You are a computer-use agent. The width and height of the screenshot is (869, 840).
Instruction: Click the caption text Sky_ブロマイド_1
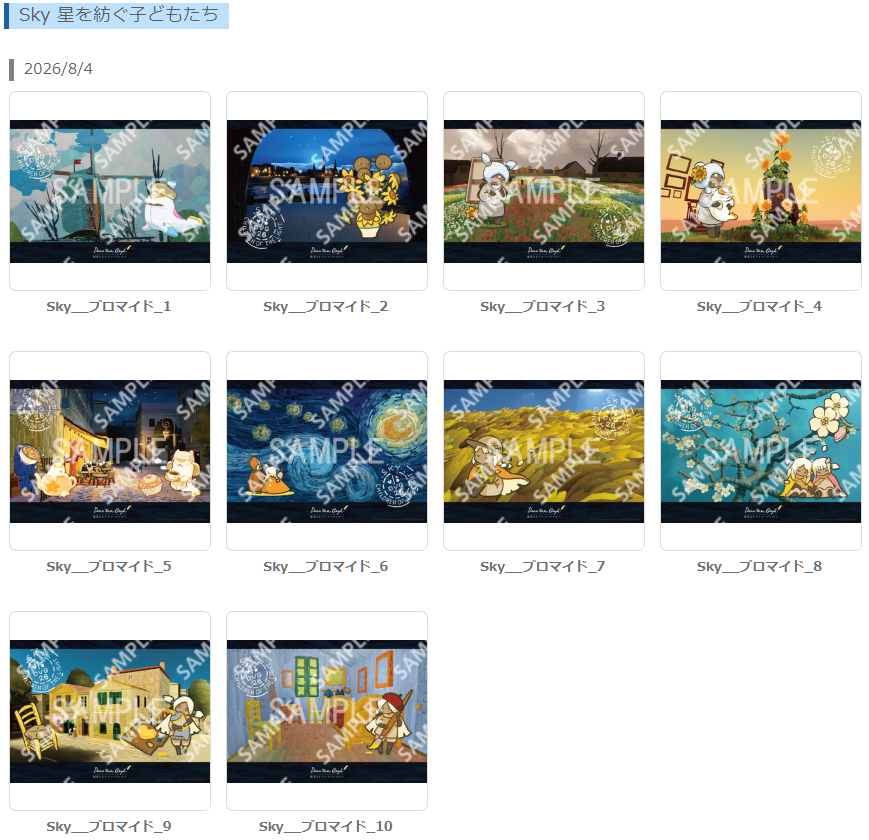(x=109, y=306)
